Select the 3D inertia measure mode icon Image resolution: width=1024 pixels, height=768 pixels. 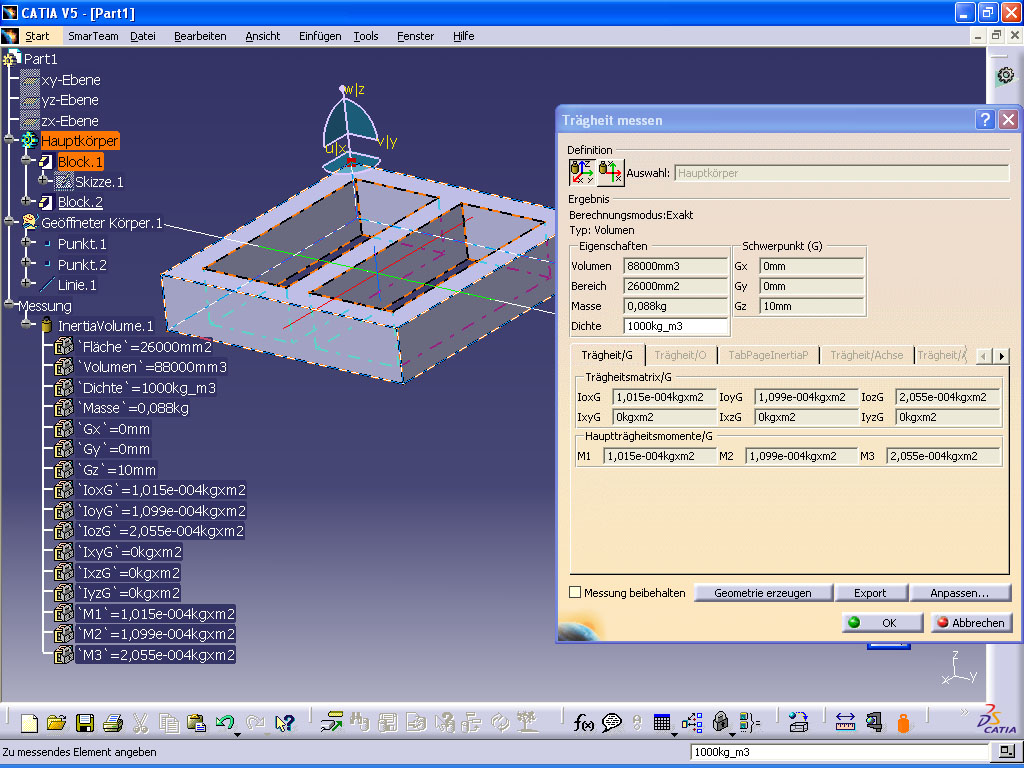pos(581,172)
